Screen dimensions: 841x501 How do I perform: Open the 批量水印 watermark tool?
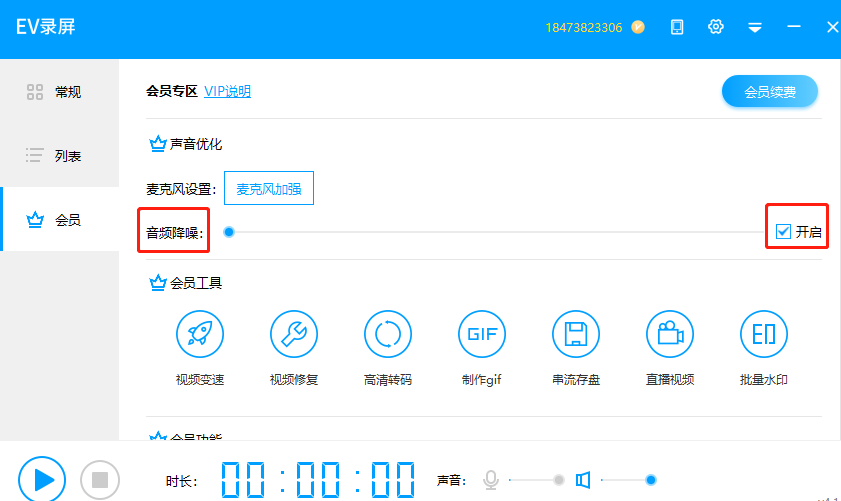click(x=764, y=334)
